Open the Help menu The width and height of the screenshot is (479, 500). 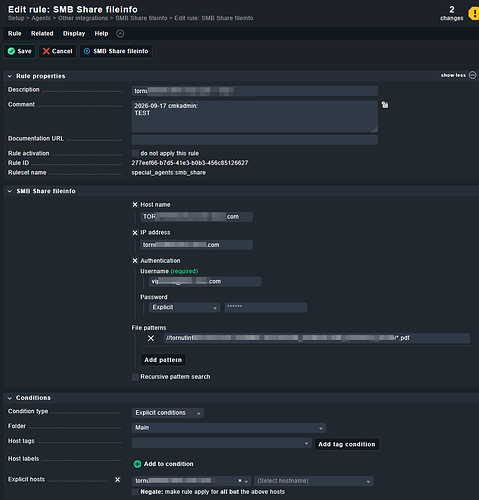[101, 33]
